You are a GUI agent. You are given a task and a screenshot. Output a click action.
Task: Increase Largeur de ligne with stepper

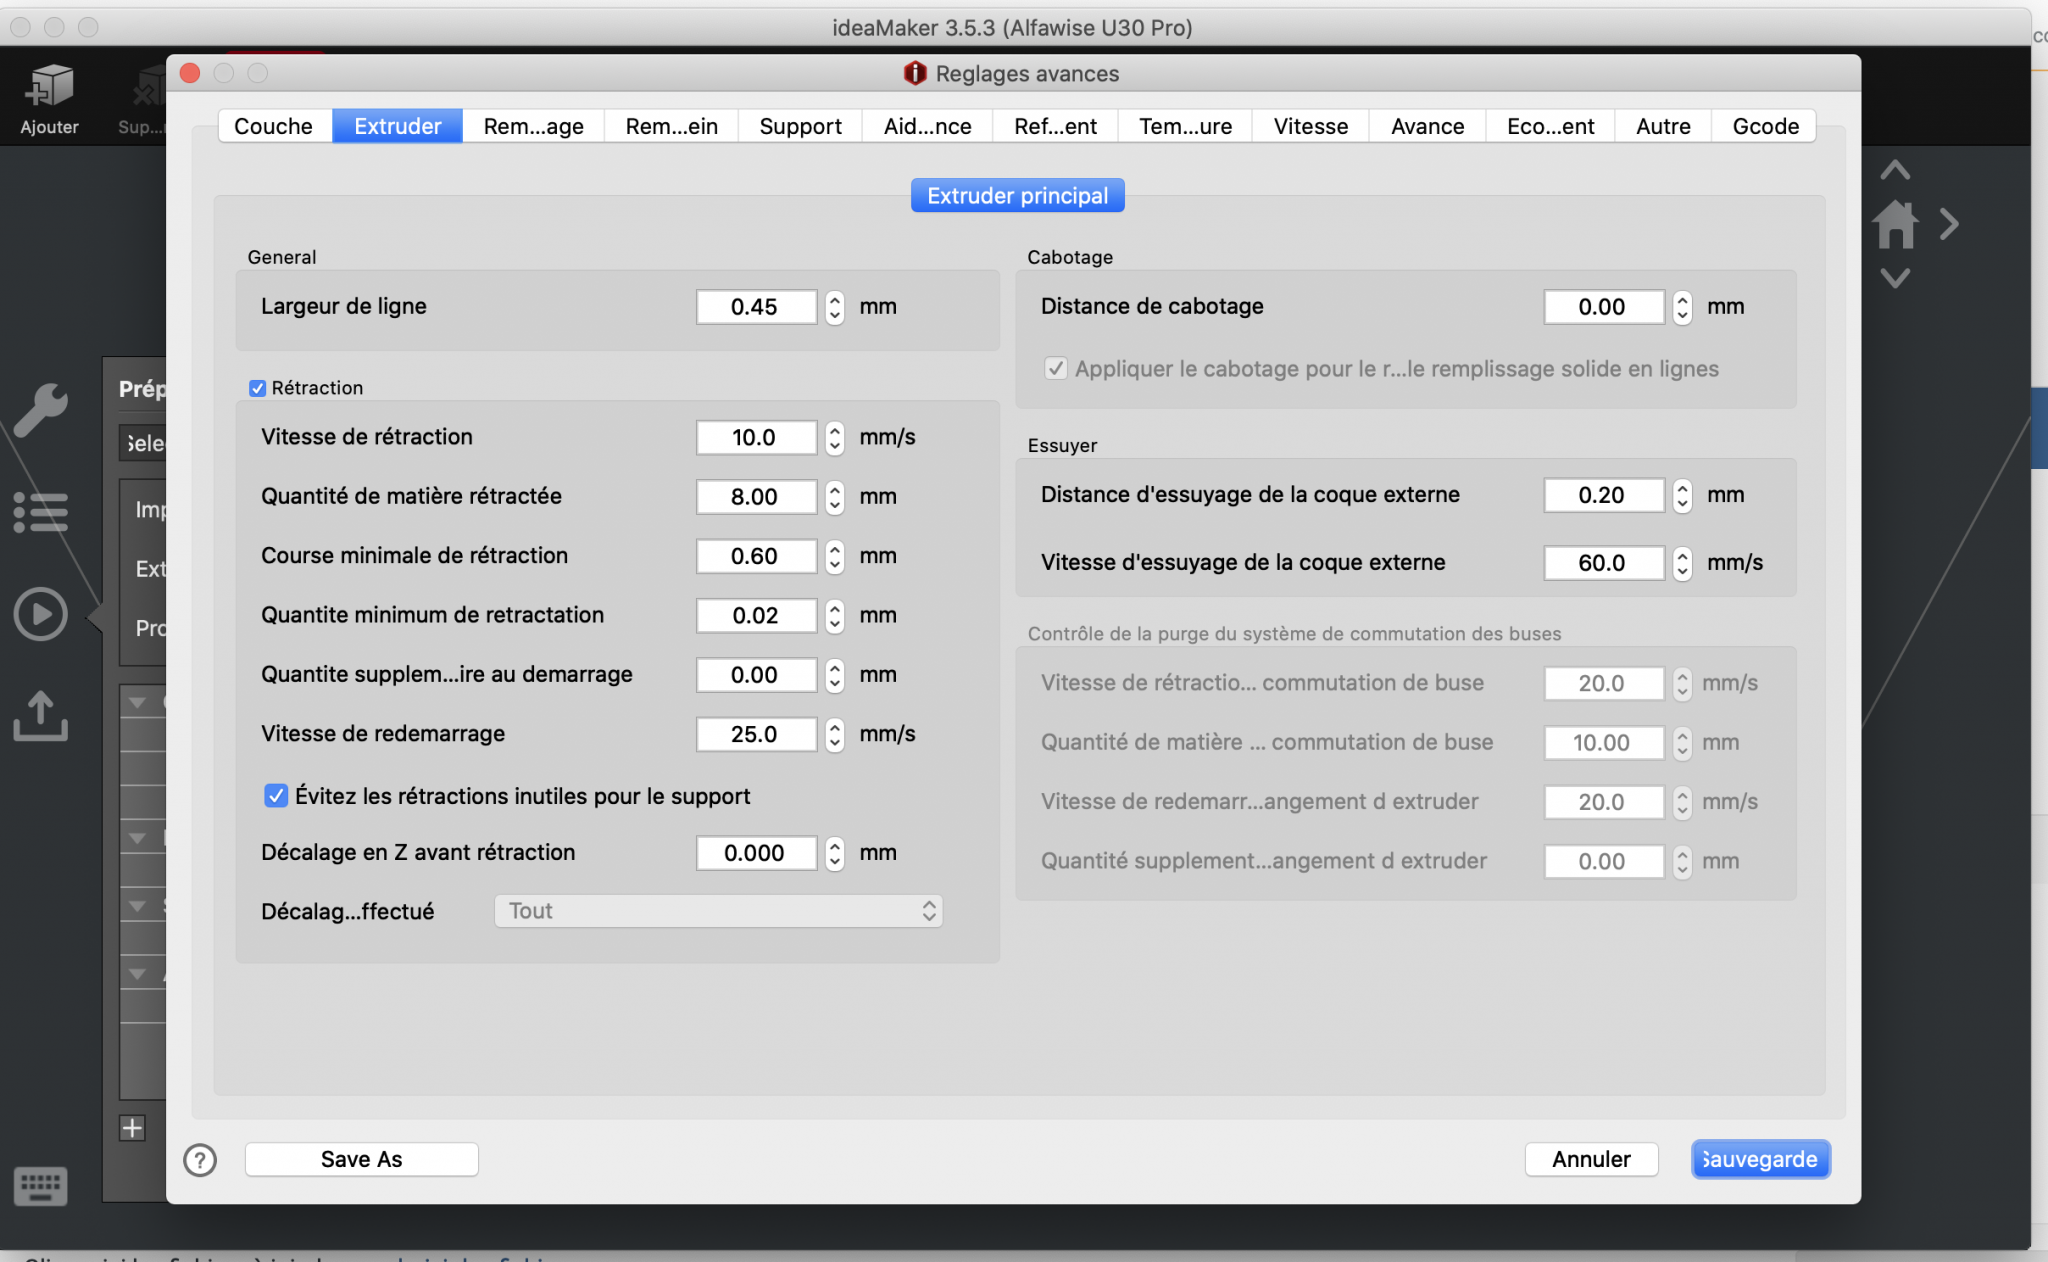click(835, 299)
